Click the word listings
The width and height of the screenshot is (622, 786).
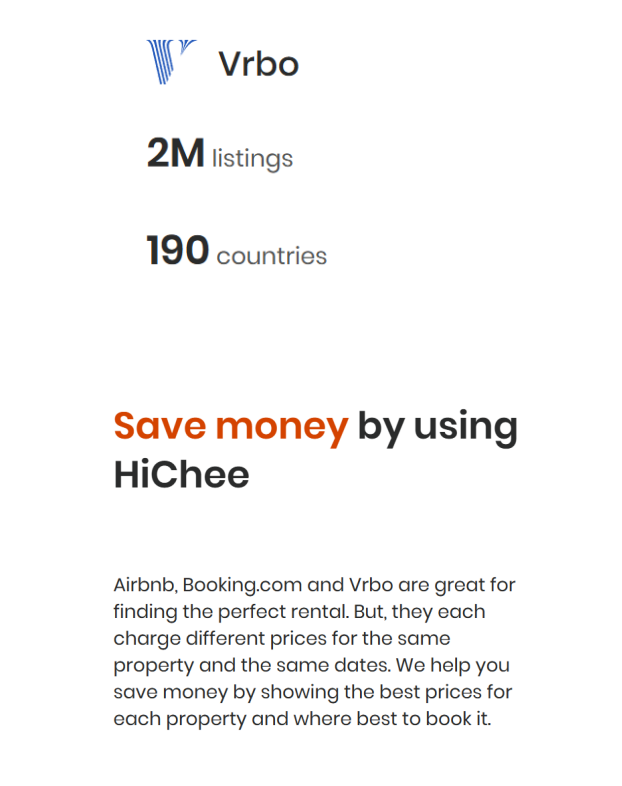click(252, 159)
